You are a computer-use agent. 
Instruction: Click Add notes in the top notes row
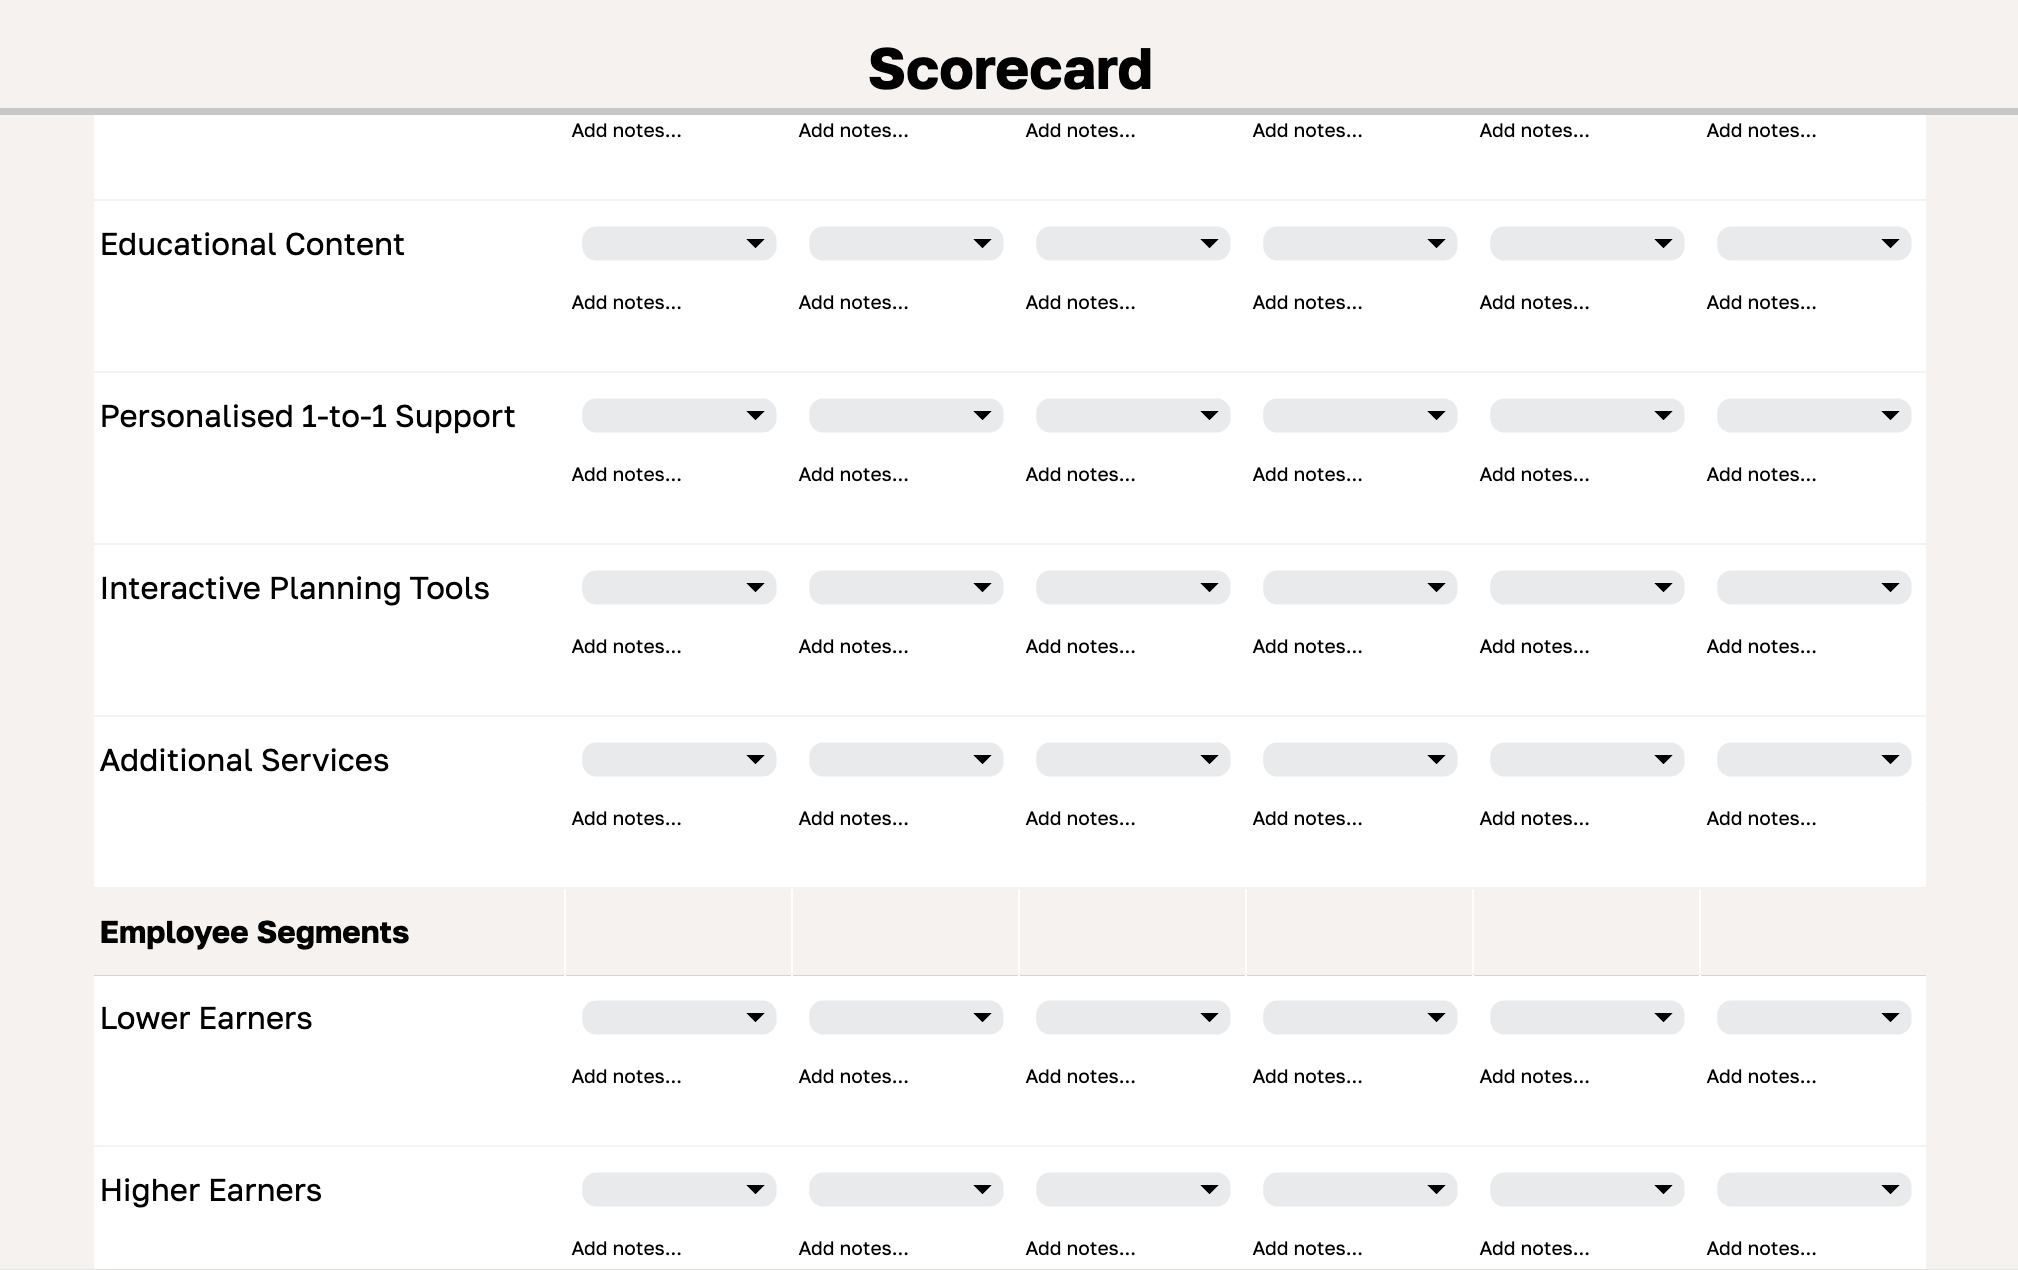625,130
